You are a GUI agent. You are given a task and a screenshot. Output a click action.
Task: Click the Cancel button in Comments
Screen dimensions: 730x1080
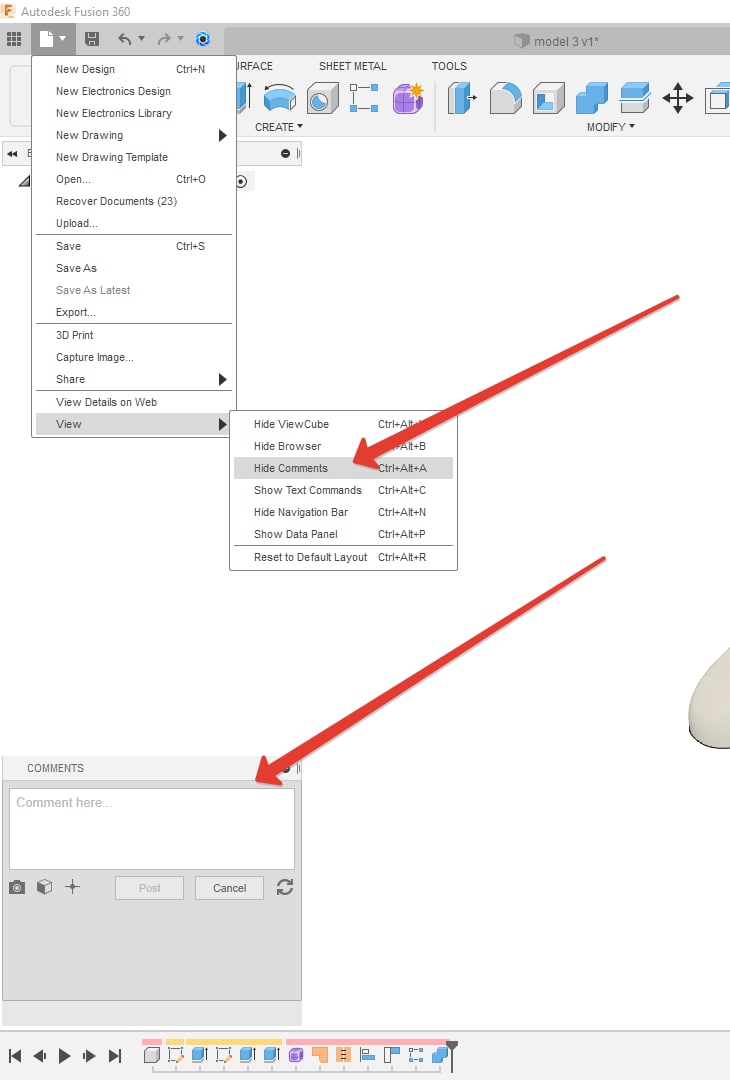click(x=229, y=888)
